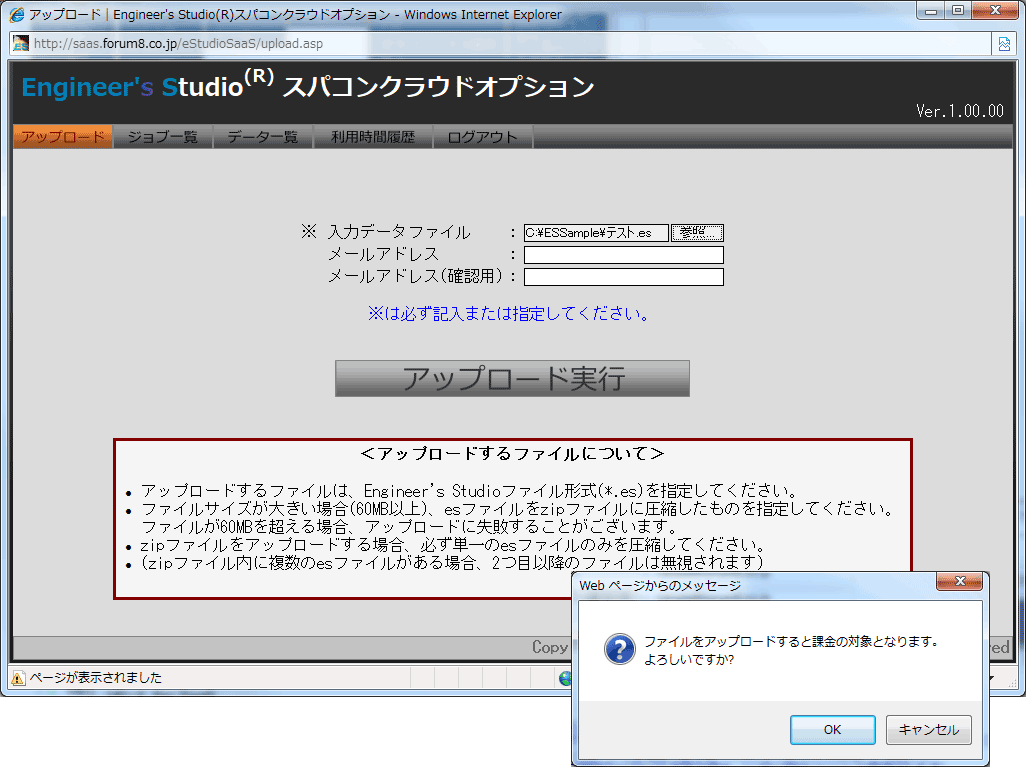Open the 利用時間履歴 tab
The height and width of the screenshot is (767, 1026).
tap(373, 137)
